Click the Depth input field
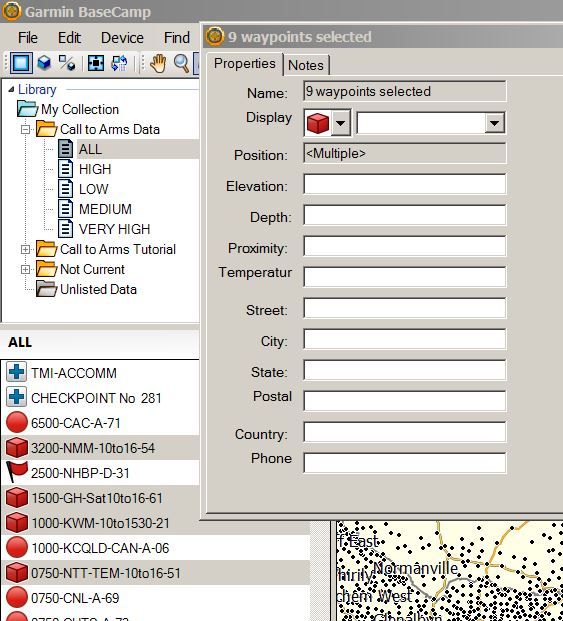Image resolution: width=563 pixels, height=621 pixels. [405, 215]
